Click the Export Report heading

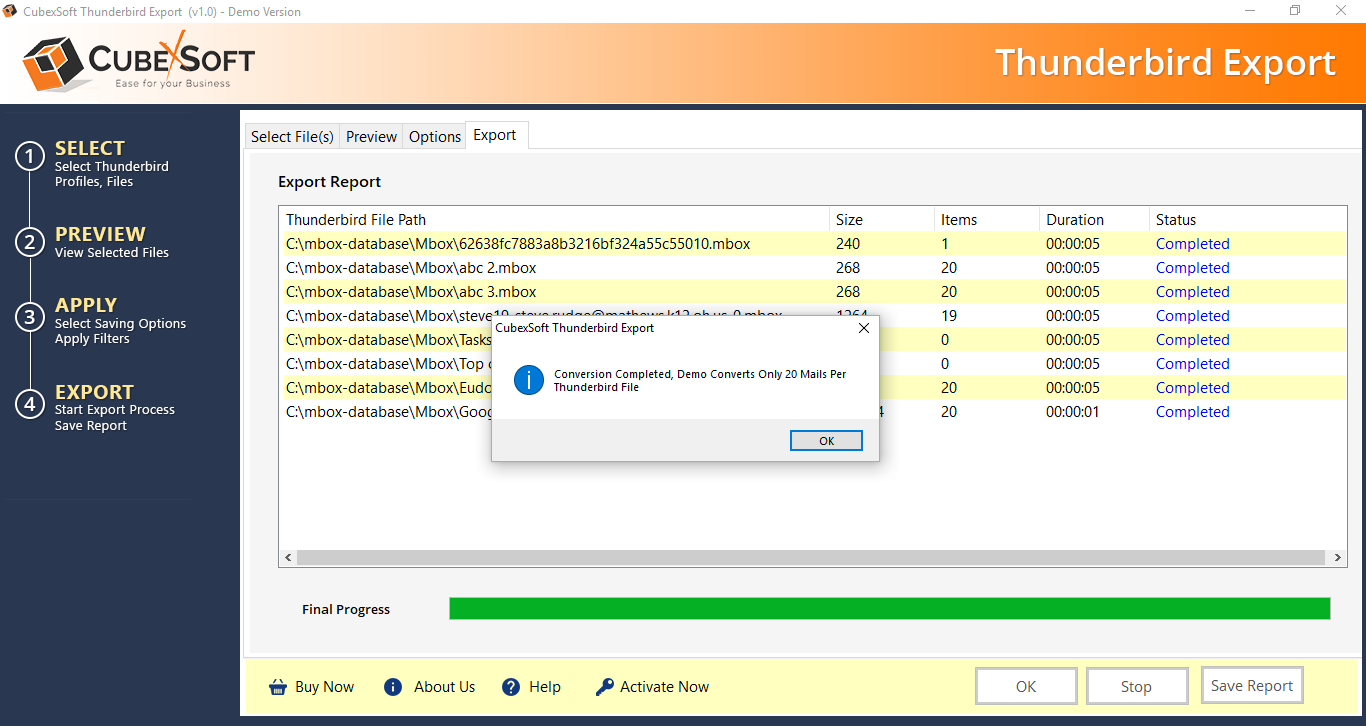pyautogui.click(x=330, y=182)
